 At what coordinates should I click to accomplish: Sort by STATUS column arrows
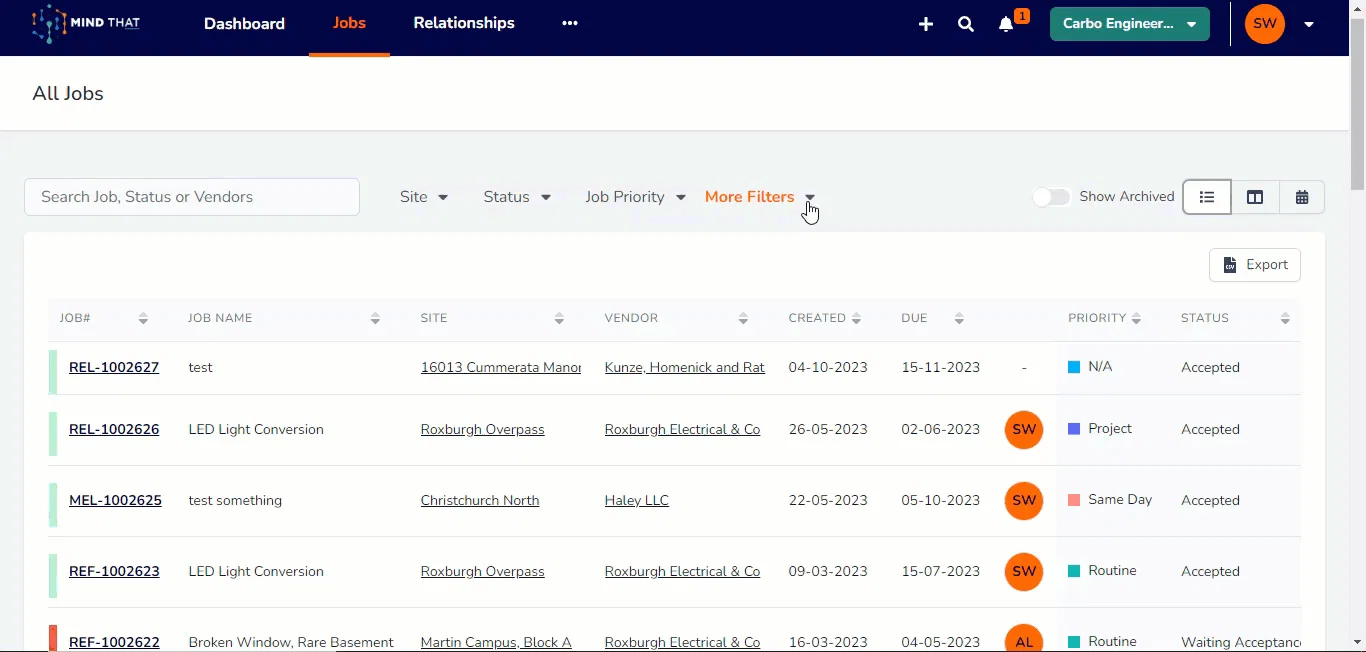[x=1285, y=319]
